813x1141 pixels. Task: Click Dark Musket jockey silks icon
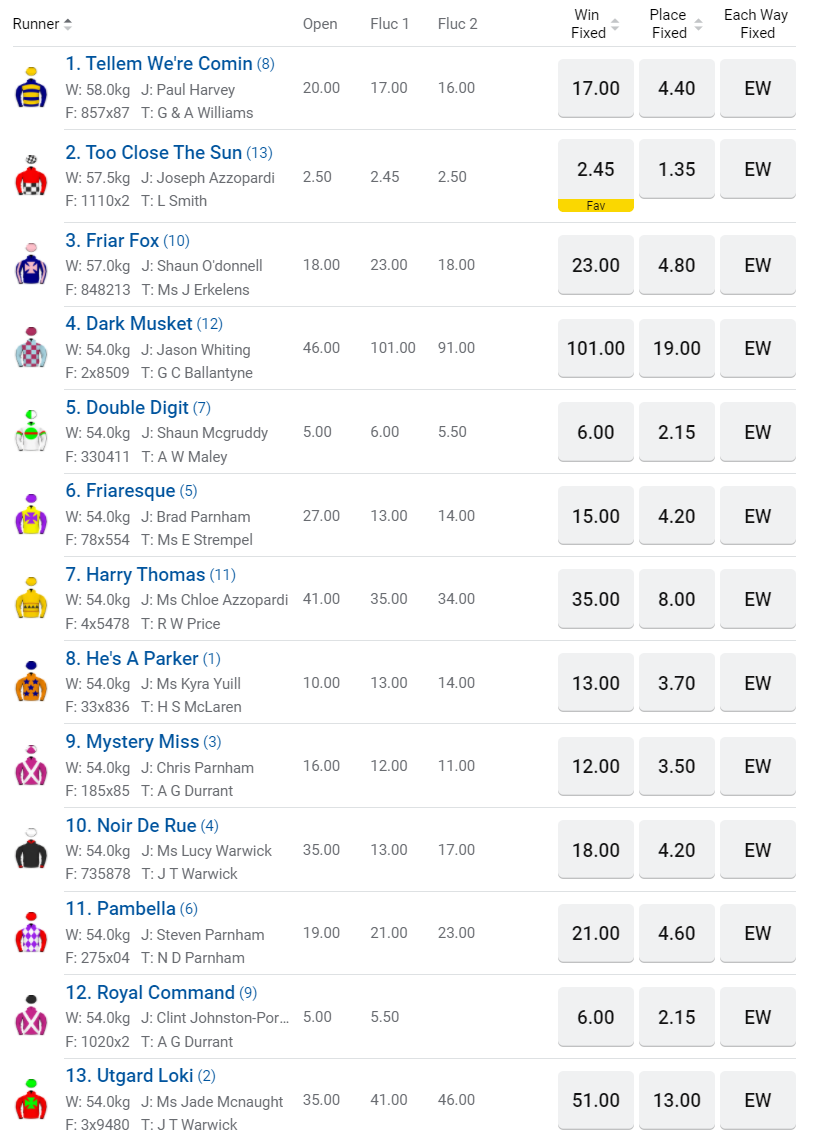point(31,348)
